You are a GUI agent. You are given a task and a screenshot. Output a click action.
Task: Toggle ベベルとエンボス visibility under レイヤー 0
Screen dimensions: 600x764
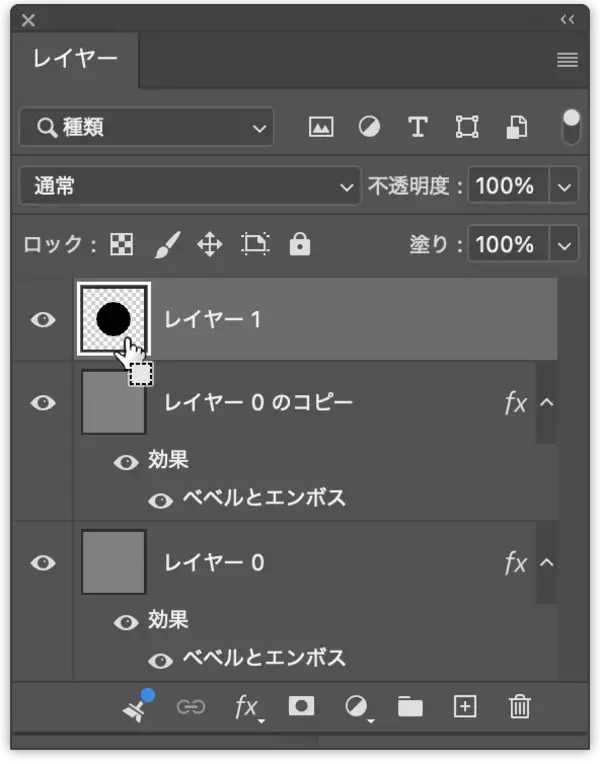pyautogui.click(x=160, y=661)
